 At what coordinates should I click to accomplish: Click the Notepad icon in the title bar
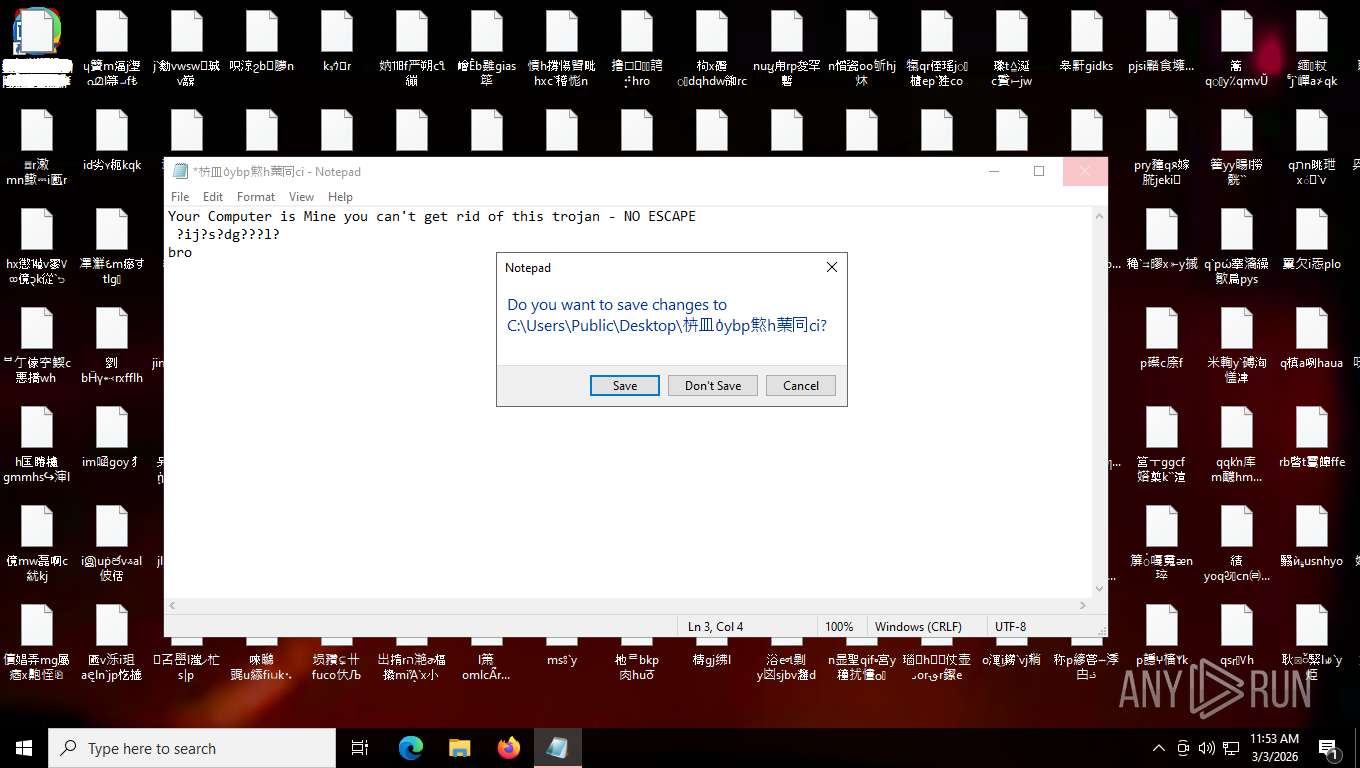click(180, 171)
